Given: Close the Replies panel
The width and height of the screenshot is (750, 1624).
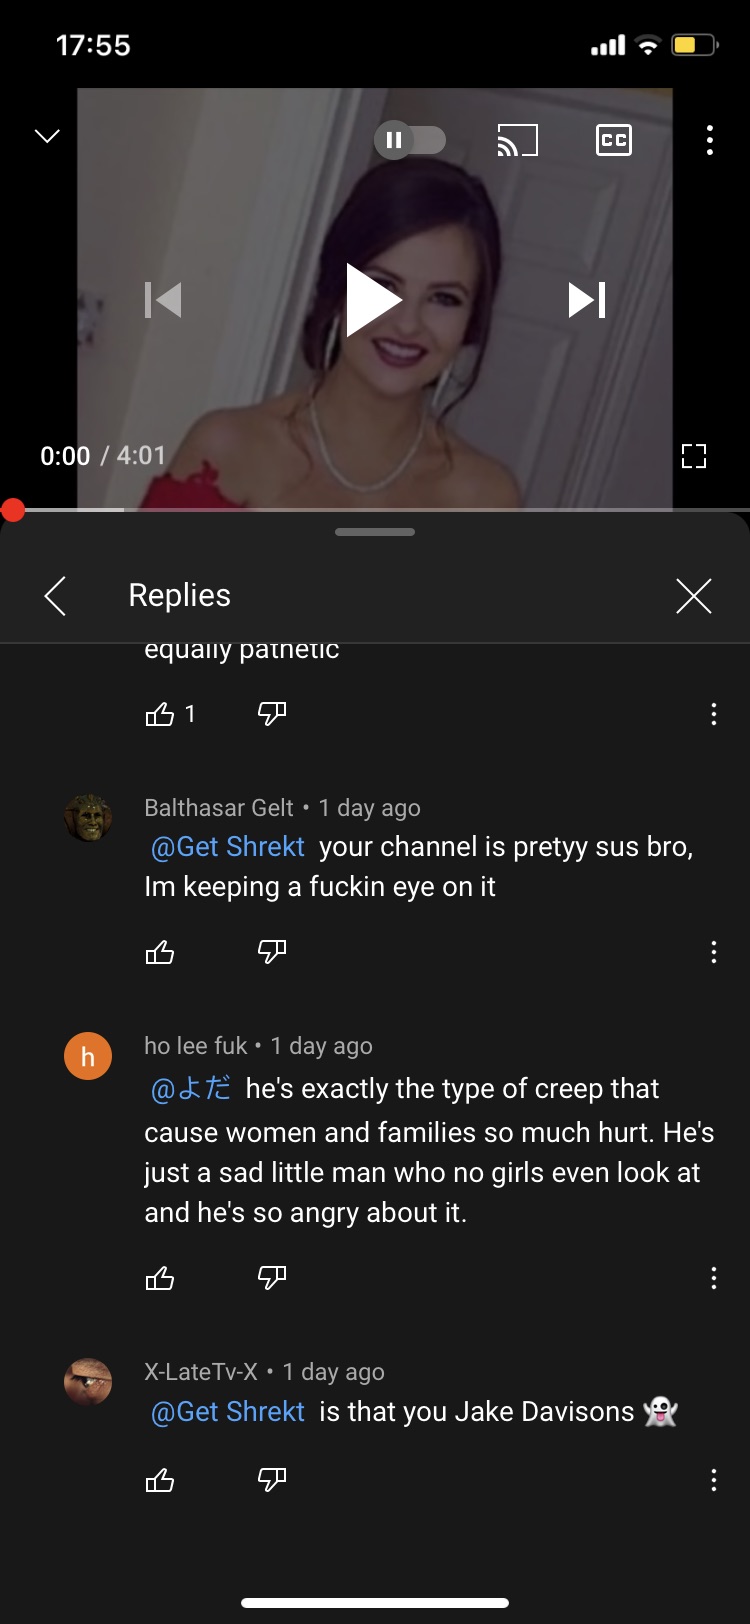Looking at the screenshot, I should click(693, 596).
